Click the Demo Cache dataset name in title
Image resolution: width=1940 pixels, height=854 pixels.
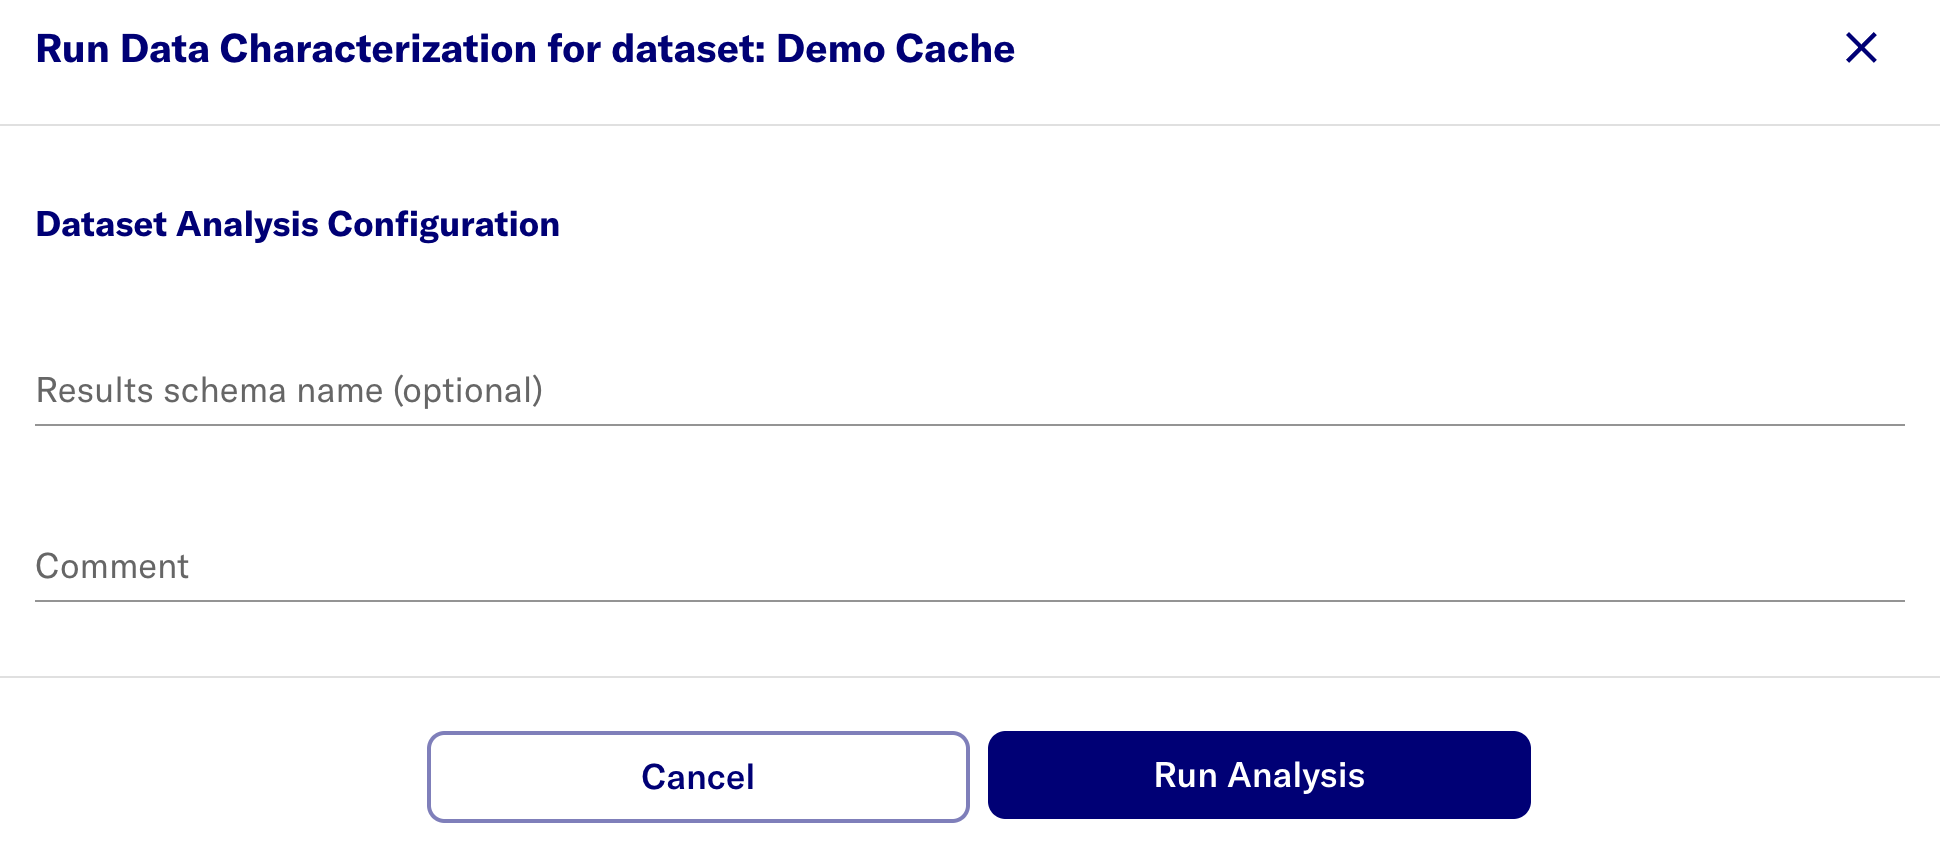tap(895, 49)
